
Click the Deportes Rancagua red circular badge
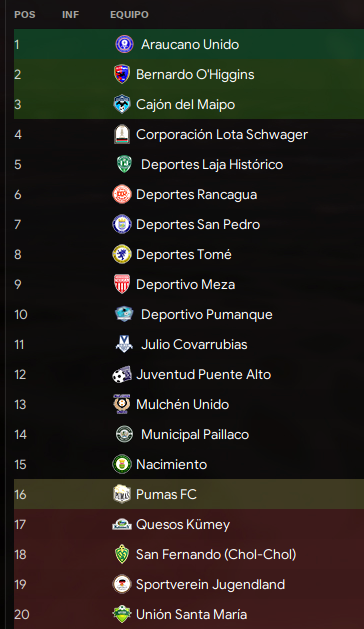(x=122, y=194)
